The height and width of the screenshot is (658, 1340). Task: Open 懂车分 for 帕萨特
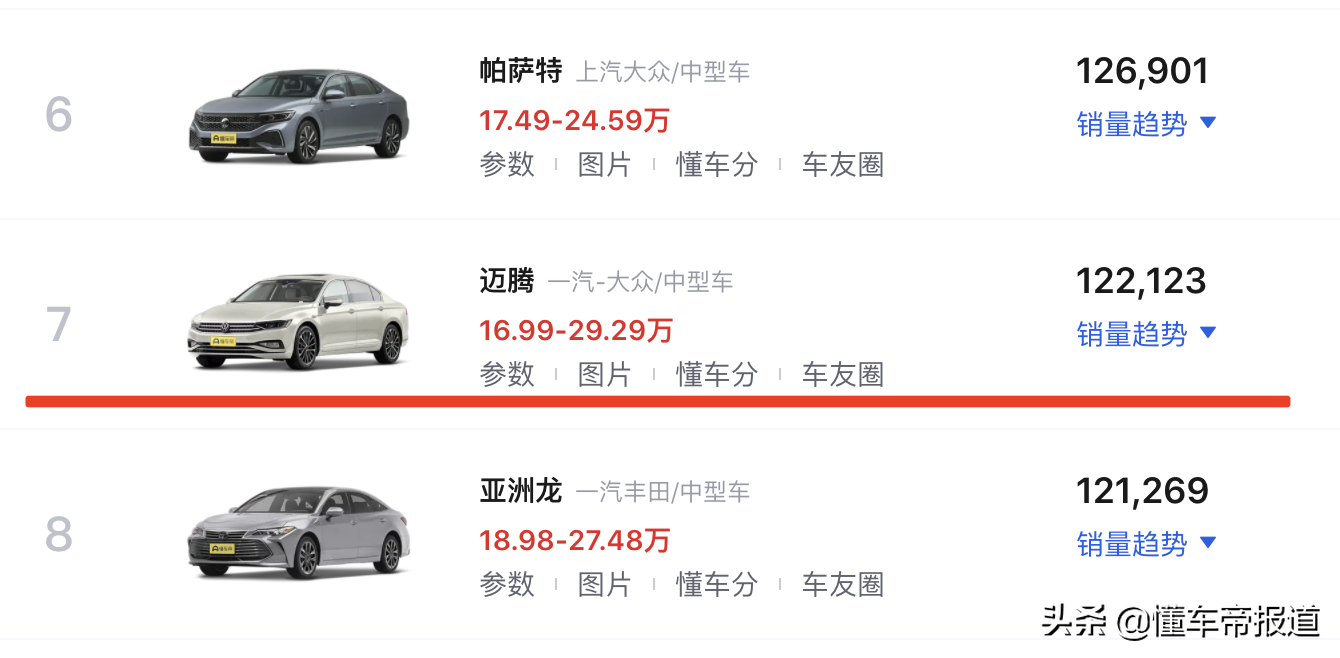717,164
